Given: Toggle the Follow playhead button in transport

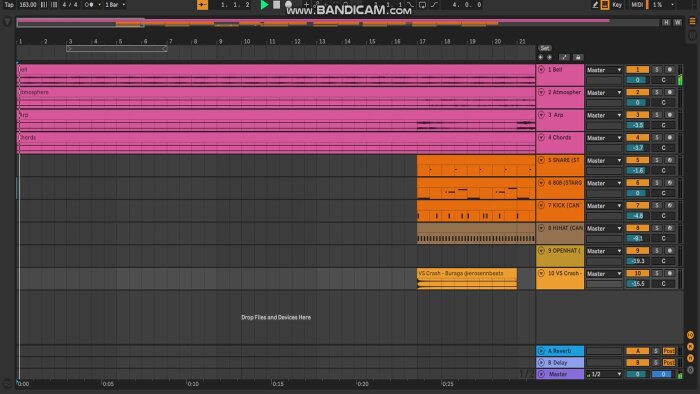Looking at the screenshot, I should [x=202, y=5].
